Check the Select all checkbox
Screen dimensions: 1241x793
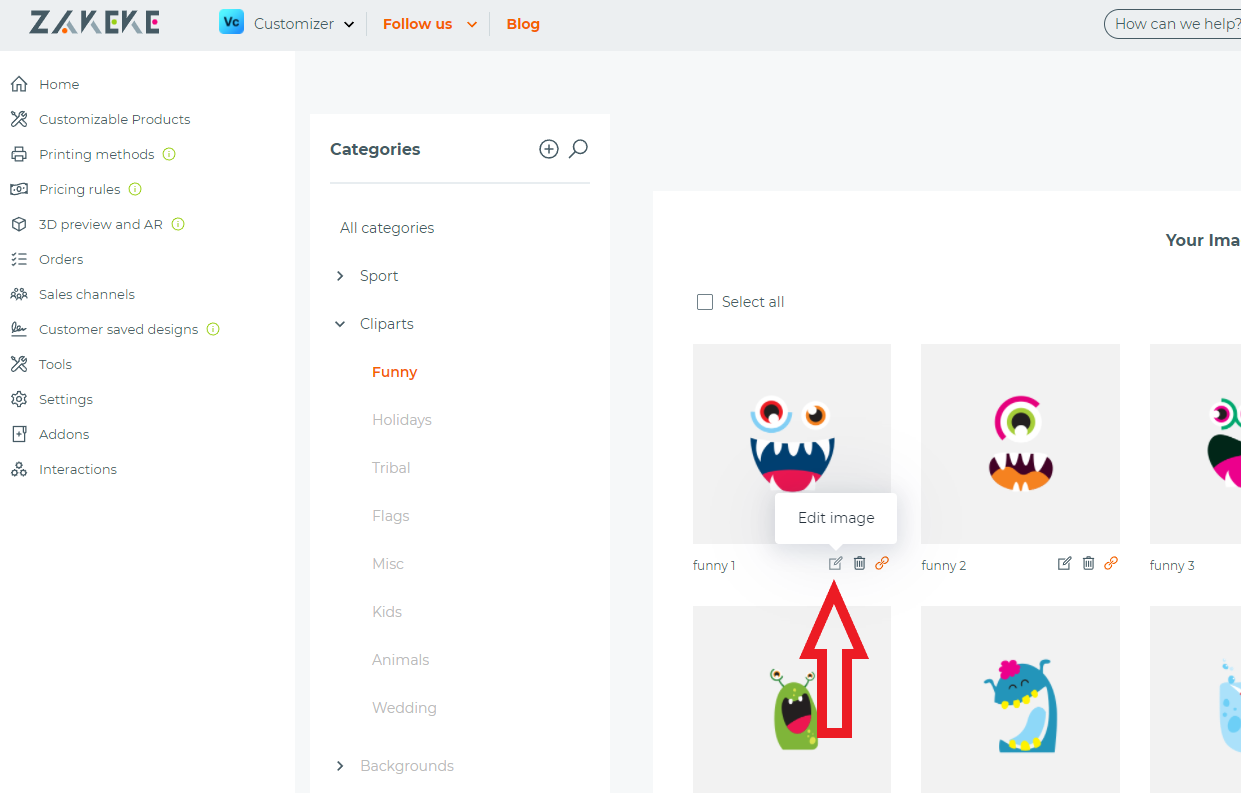pyautogui.click(x=705, y=302)
